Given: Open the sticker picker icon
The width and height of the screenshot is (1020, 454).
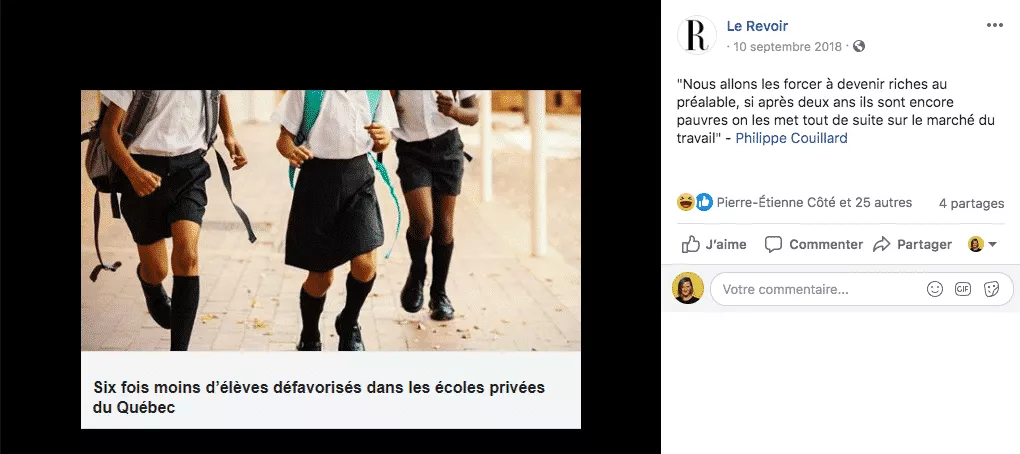Looking at the screenshot, I should 991,289.
